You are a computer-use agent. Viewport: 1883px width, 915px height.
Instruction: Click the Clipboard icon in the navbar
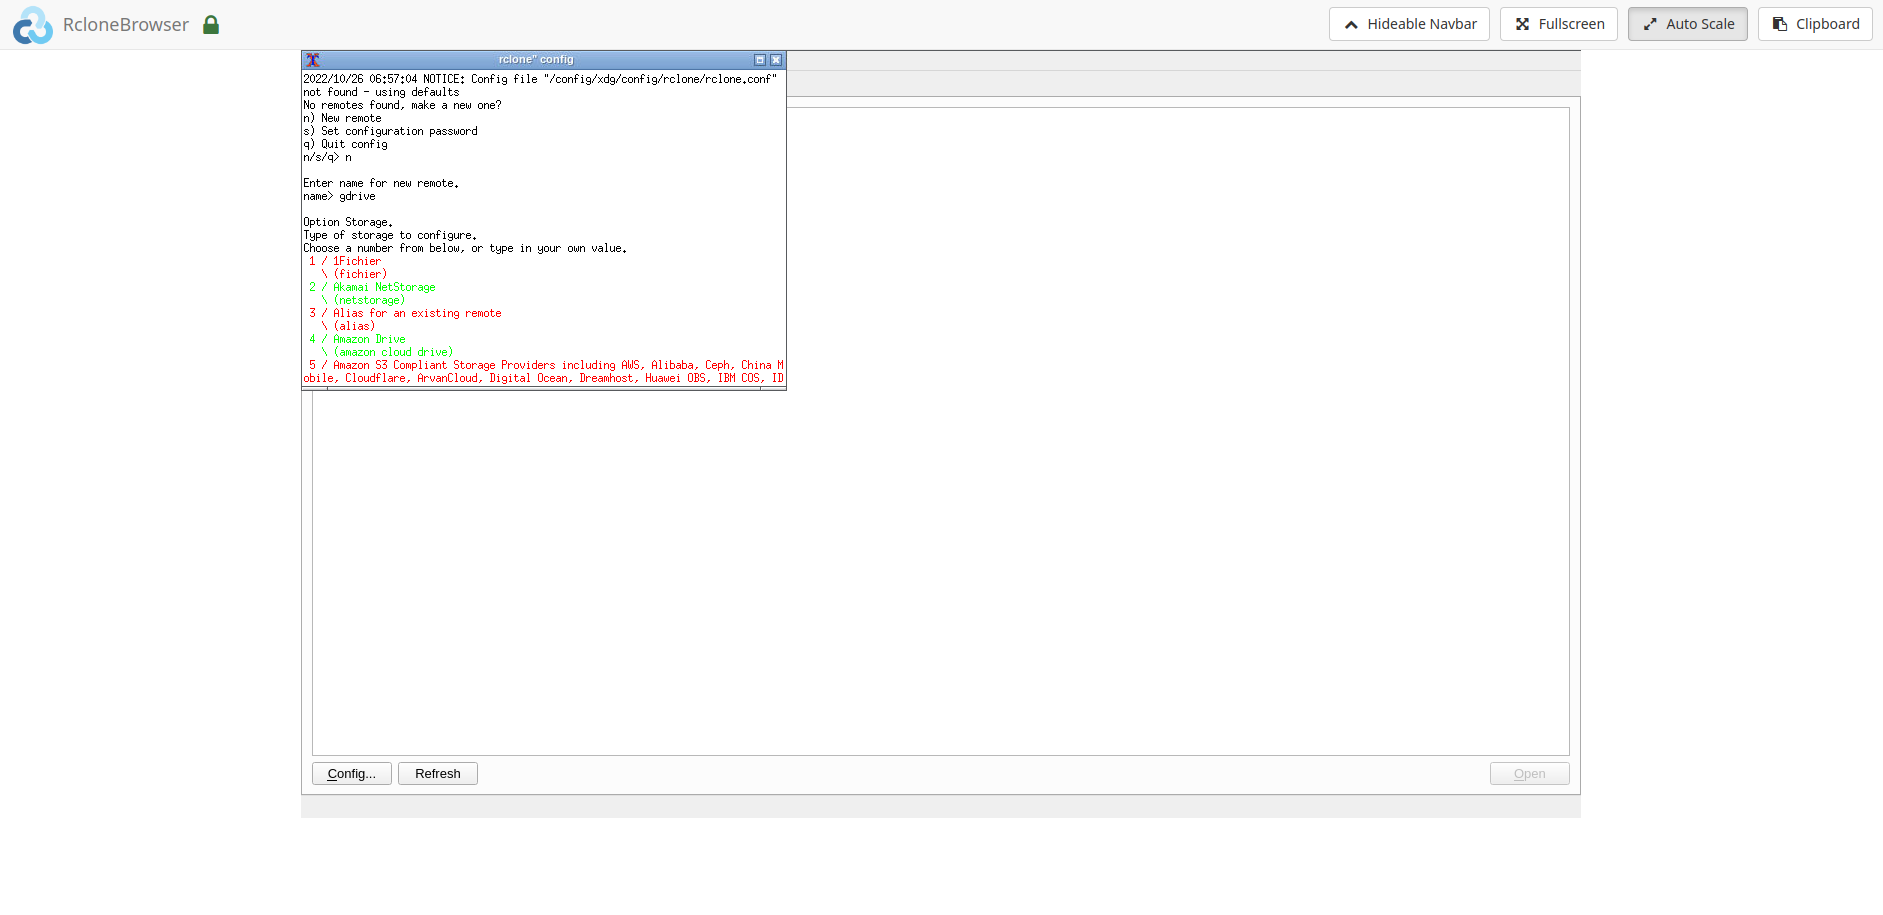click(x=1781, y=23)
